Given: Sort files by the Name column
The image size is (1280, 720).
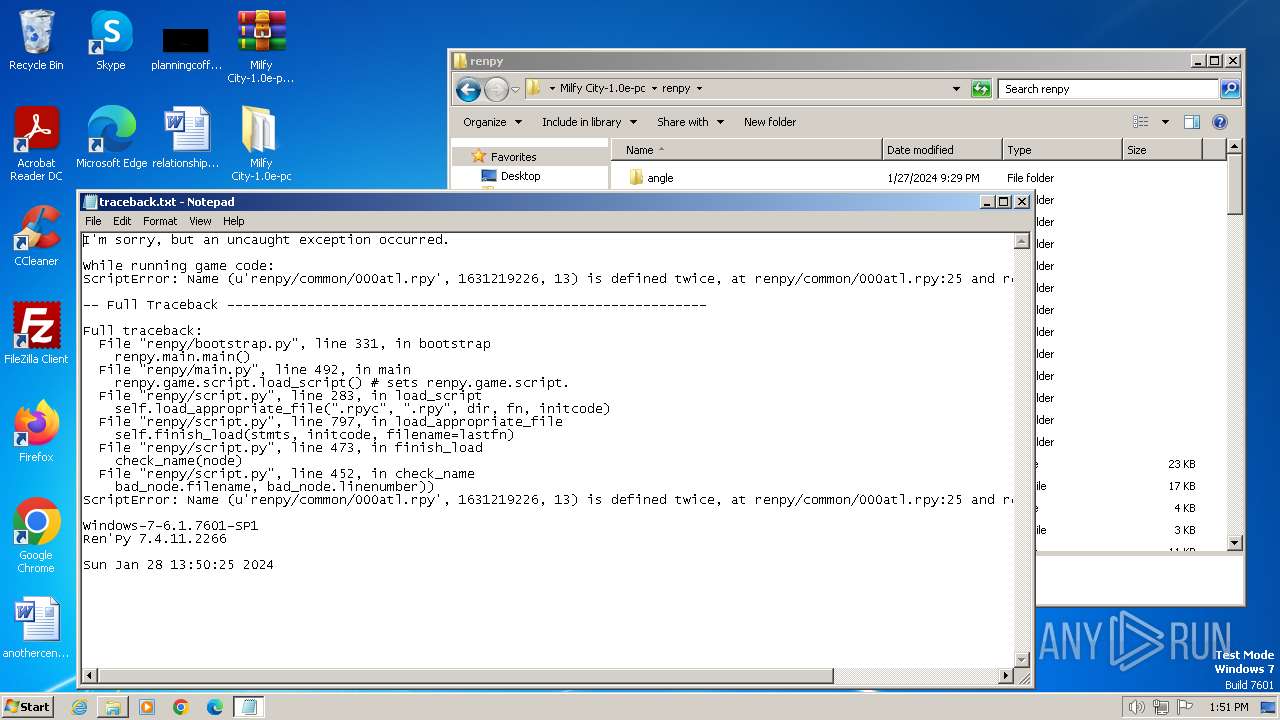Looking at the screenshot, I should [x=747, y=150].
